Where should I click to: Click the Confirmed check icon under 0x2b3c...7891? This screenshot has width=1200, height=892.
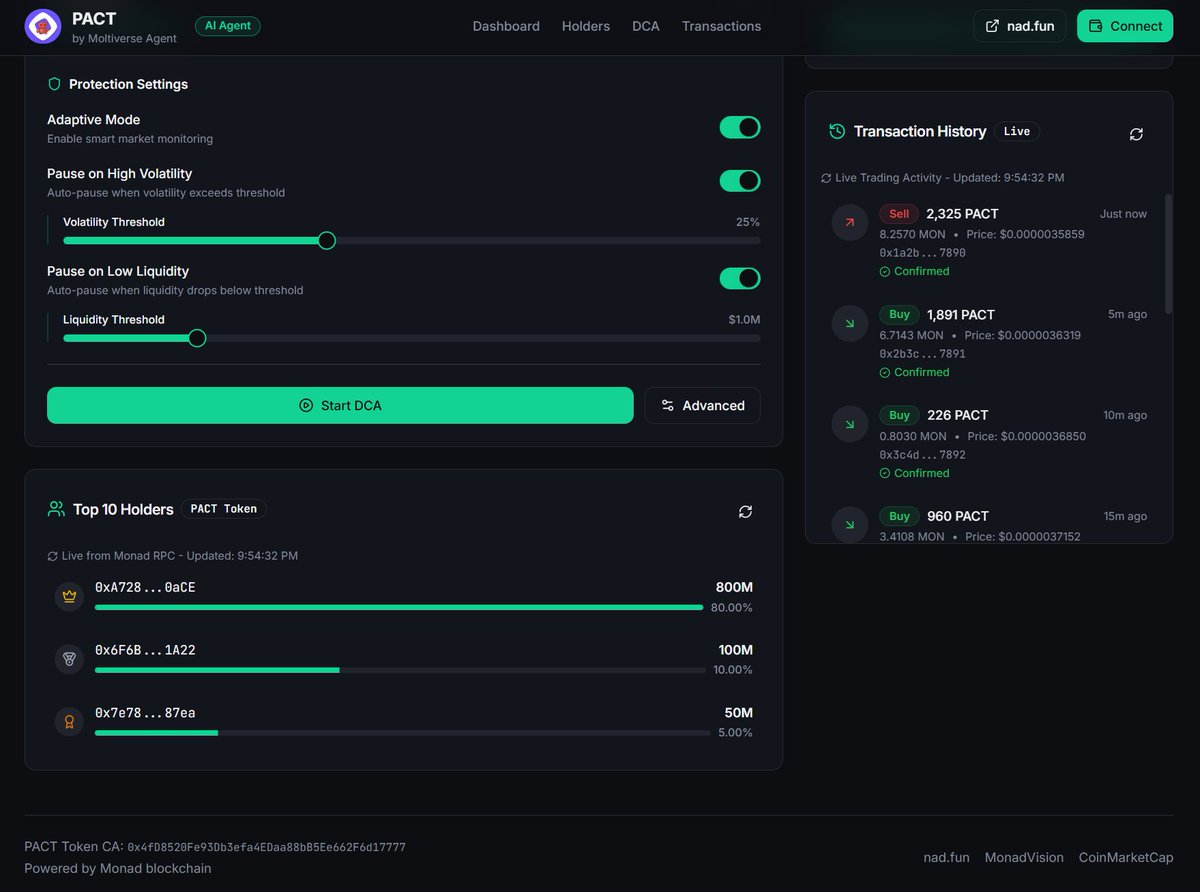[885, 373]
